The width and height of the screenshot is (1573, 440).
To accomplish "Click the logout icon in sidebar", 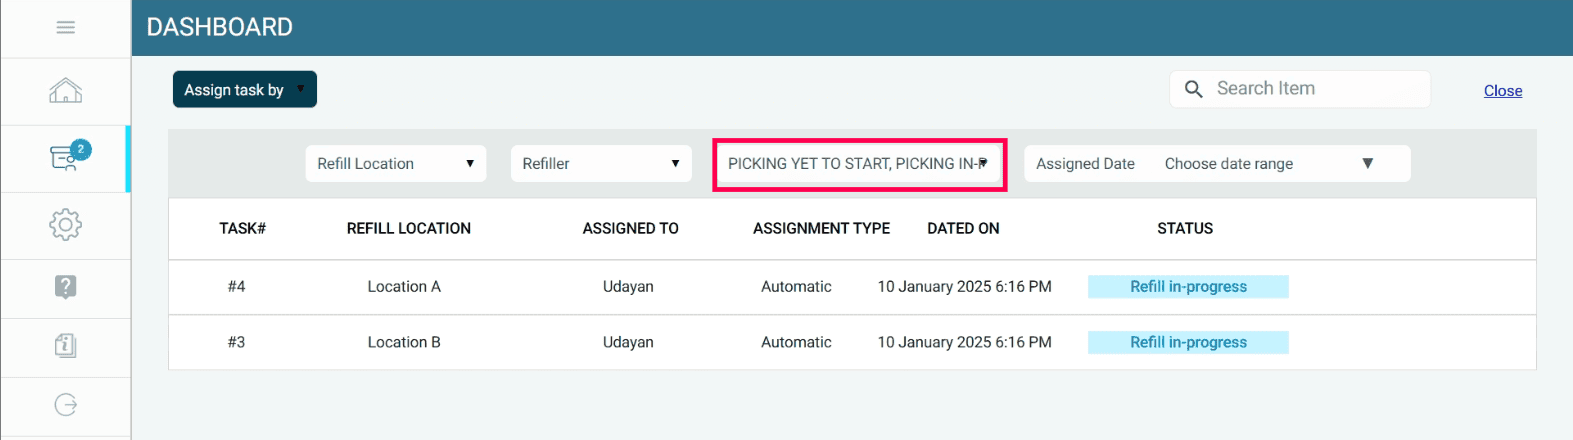I will point(66,405).
